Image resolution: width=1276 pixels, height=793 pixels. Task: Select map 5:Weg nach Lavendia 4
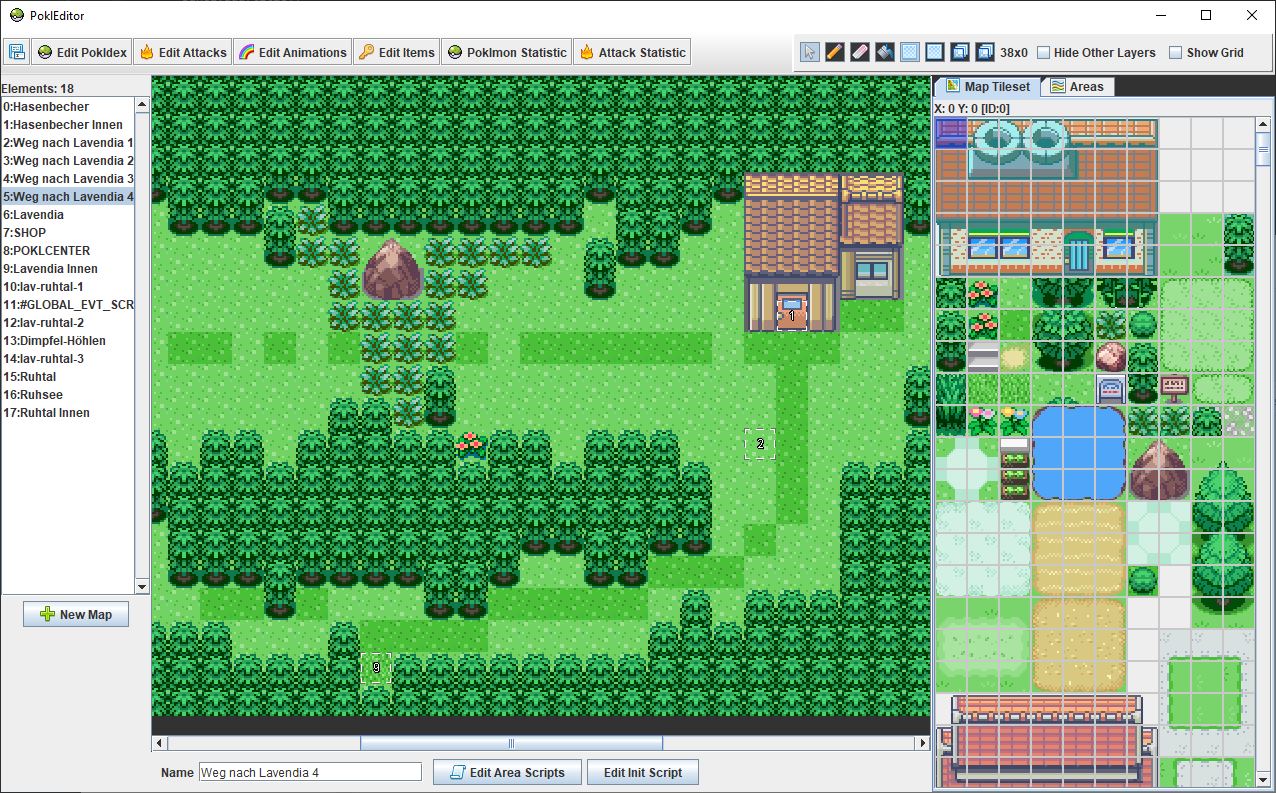tap(68, 196)
